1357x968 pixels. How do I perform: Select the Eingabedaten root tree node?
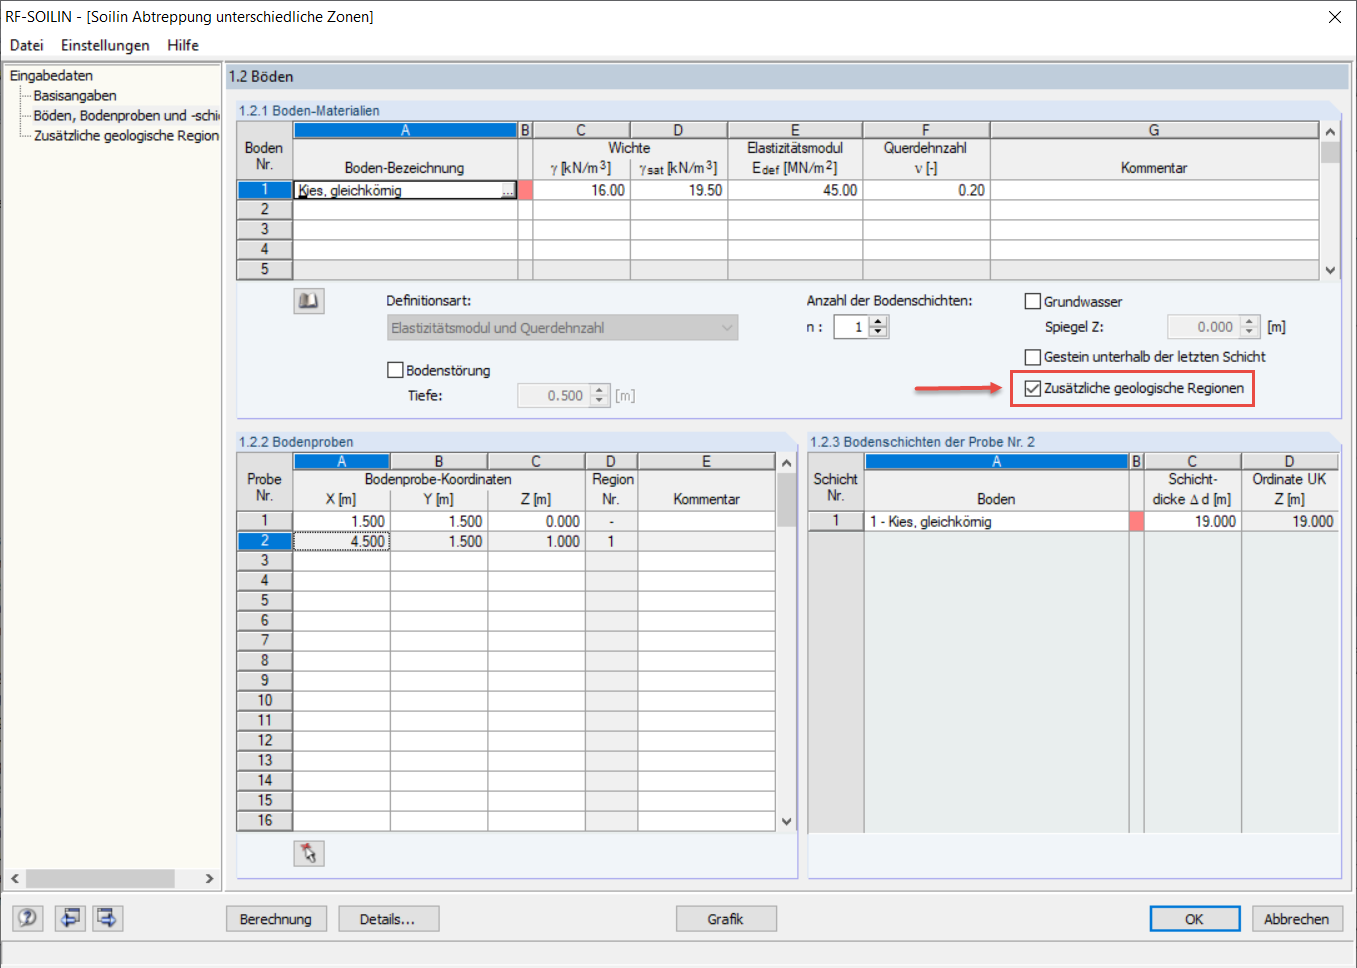(x=51, y=76)
